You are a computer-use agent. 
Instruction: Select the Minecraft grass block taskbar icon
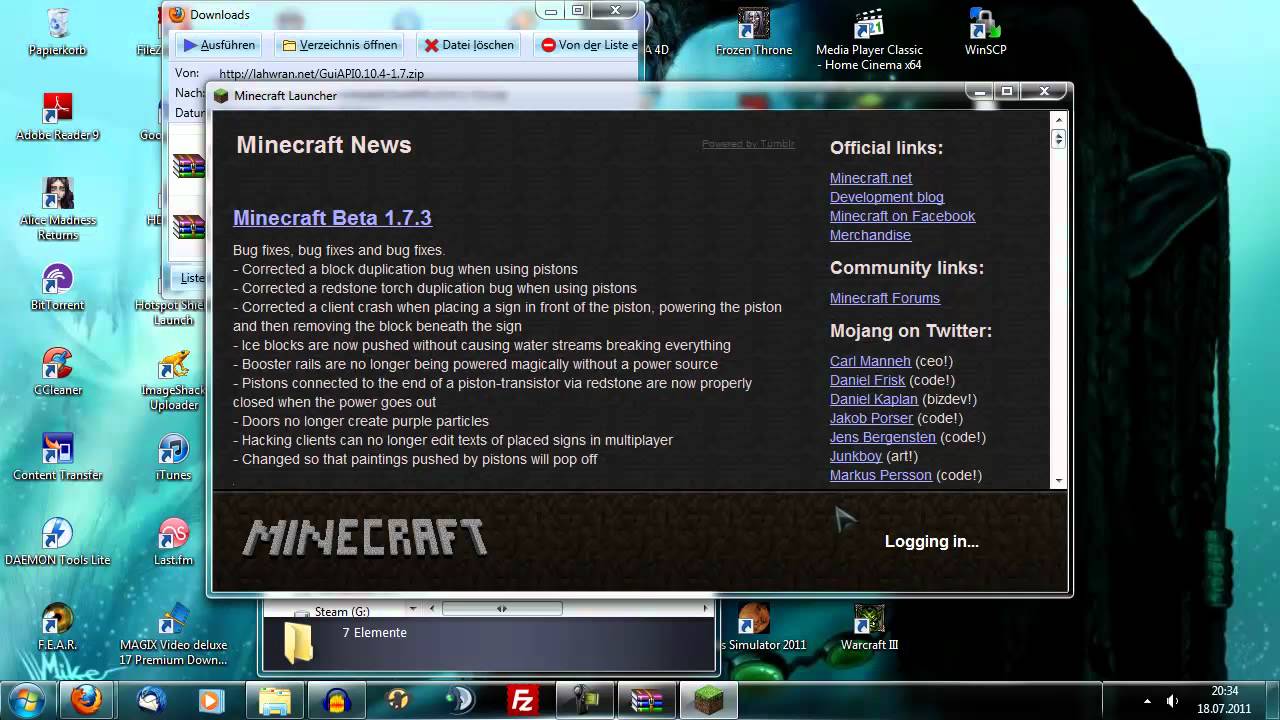coord(708,699)
